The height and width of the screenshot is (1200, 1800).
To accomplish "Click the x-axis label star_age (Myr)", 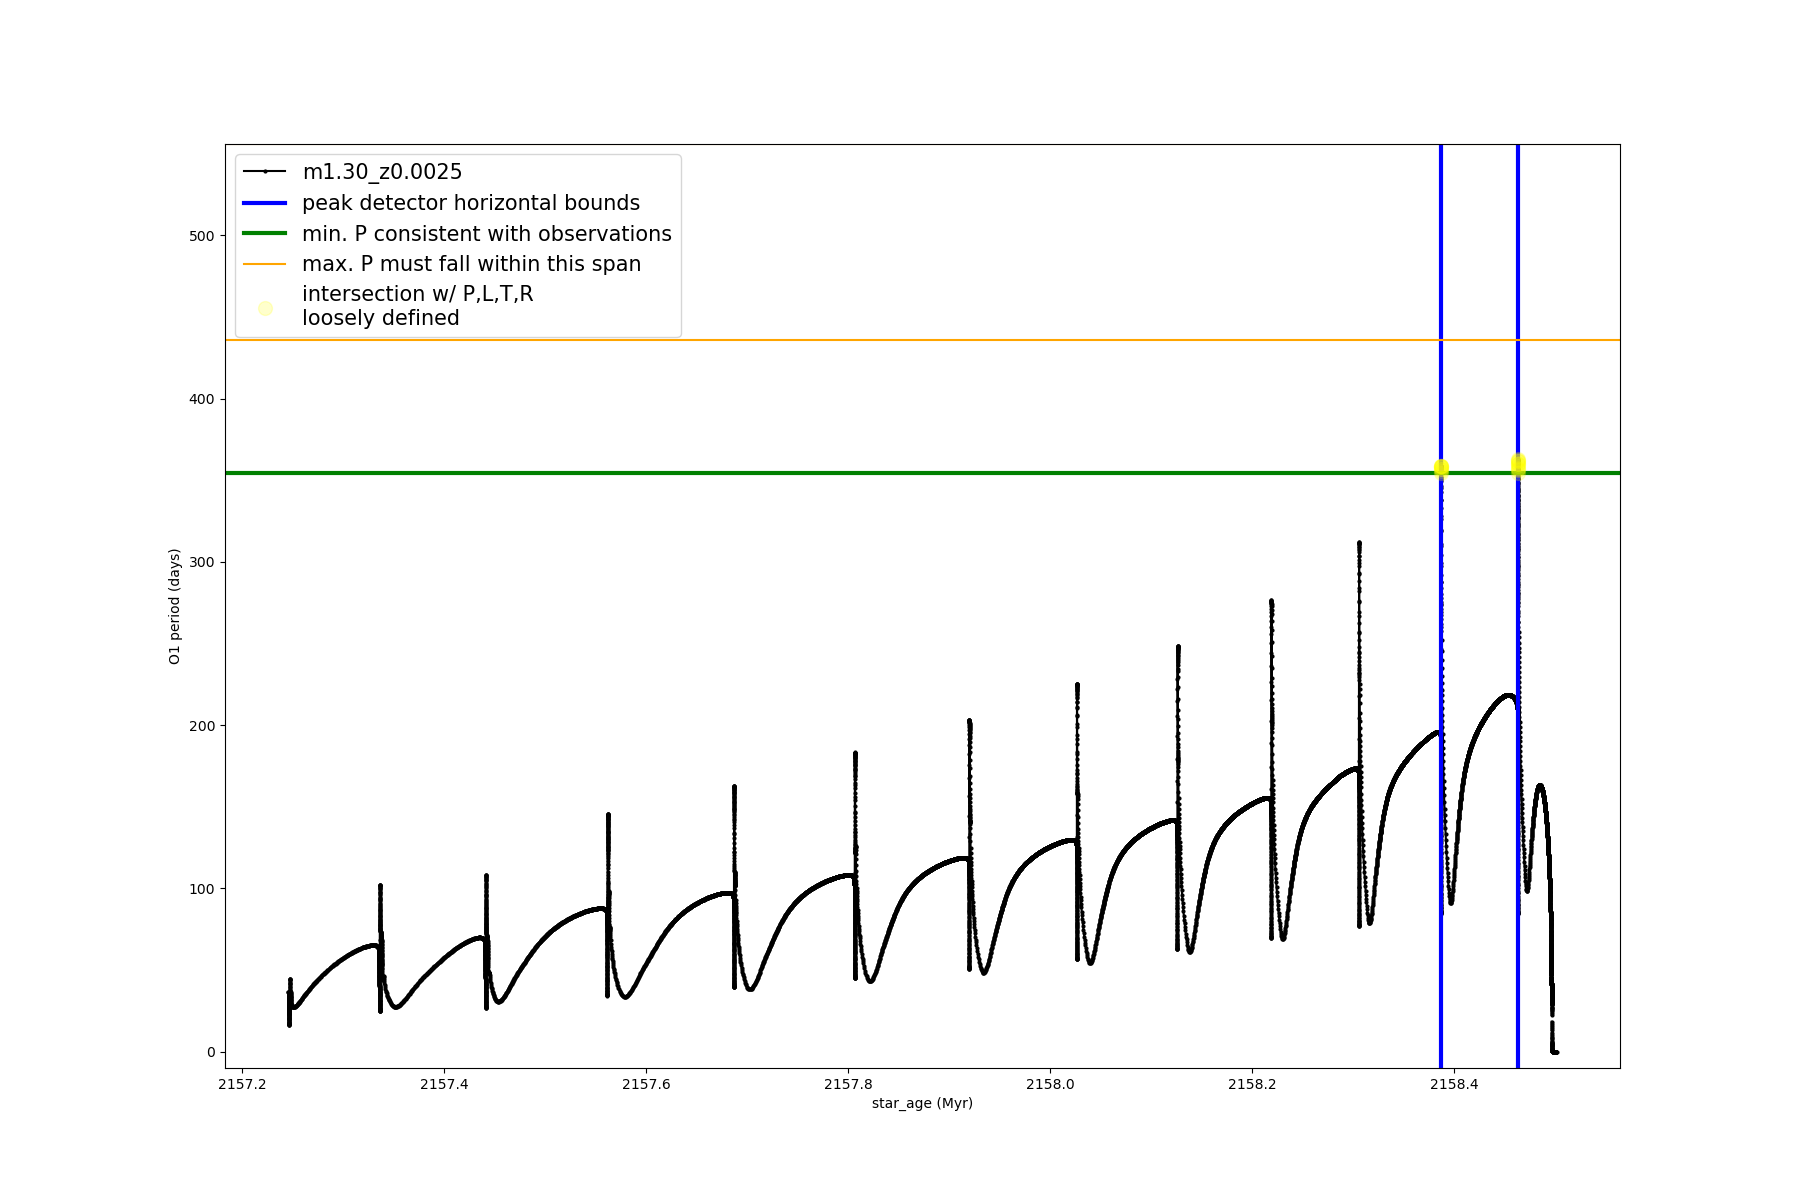I will 922,1103.
